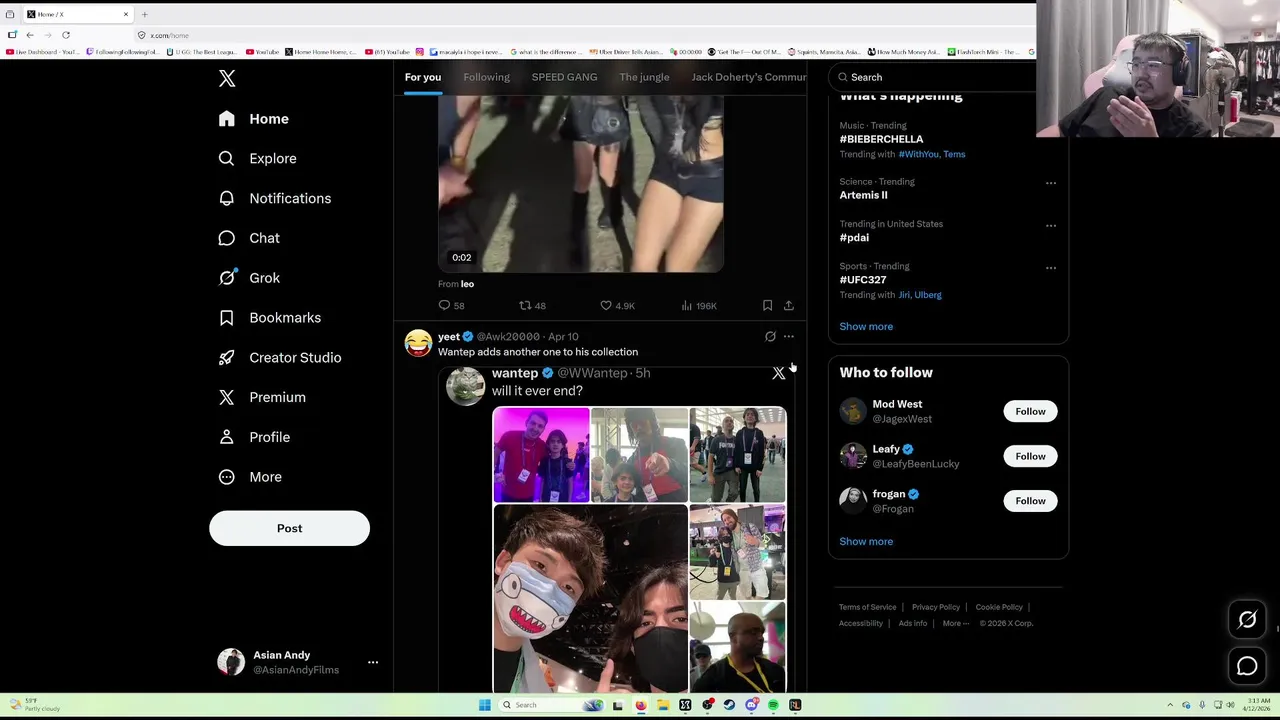This screenshot has height=720, width=1280.
Task: Click the Asian Andy profile avatar
Action: 231,662
